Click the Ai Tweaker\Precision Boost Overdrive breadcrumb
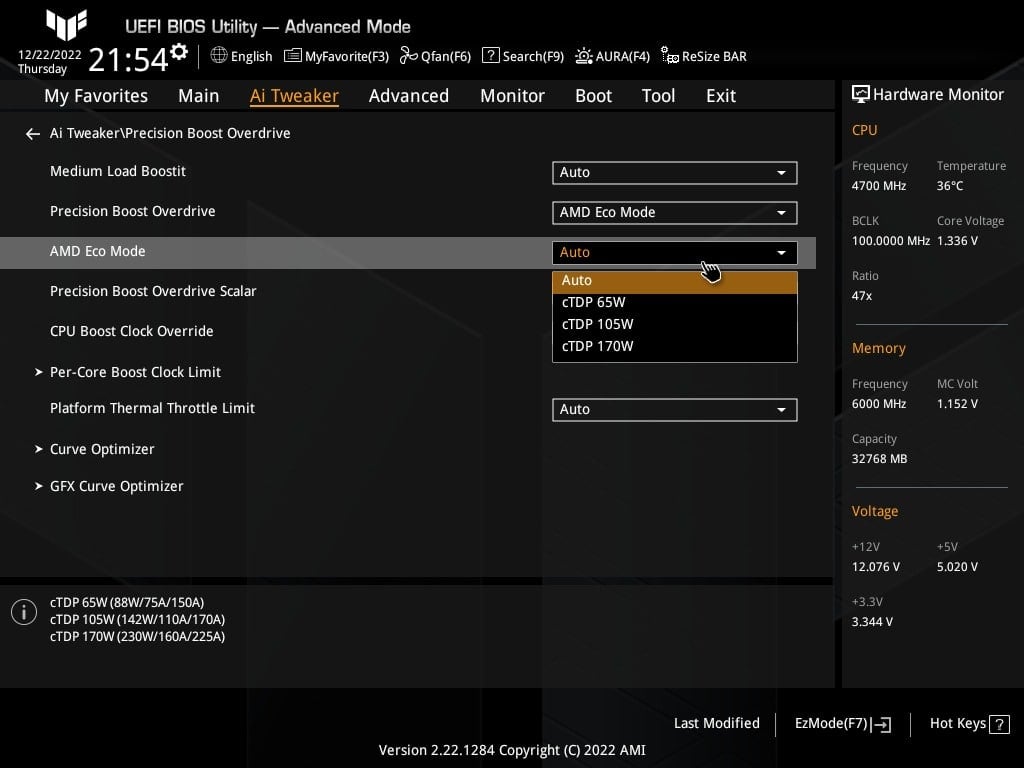1024x768 pixels. click(x=170, y=133)
